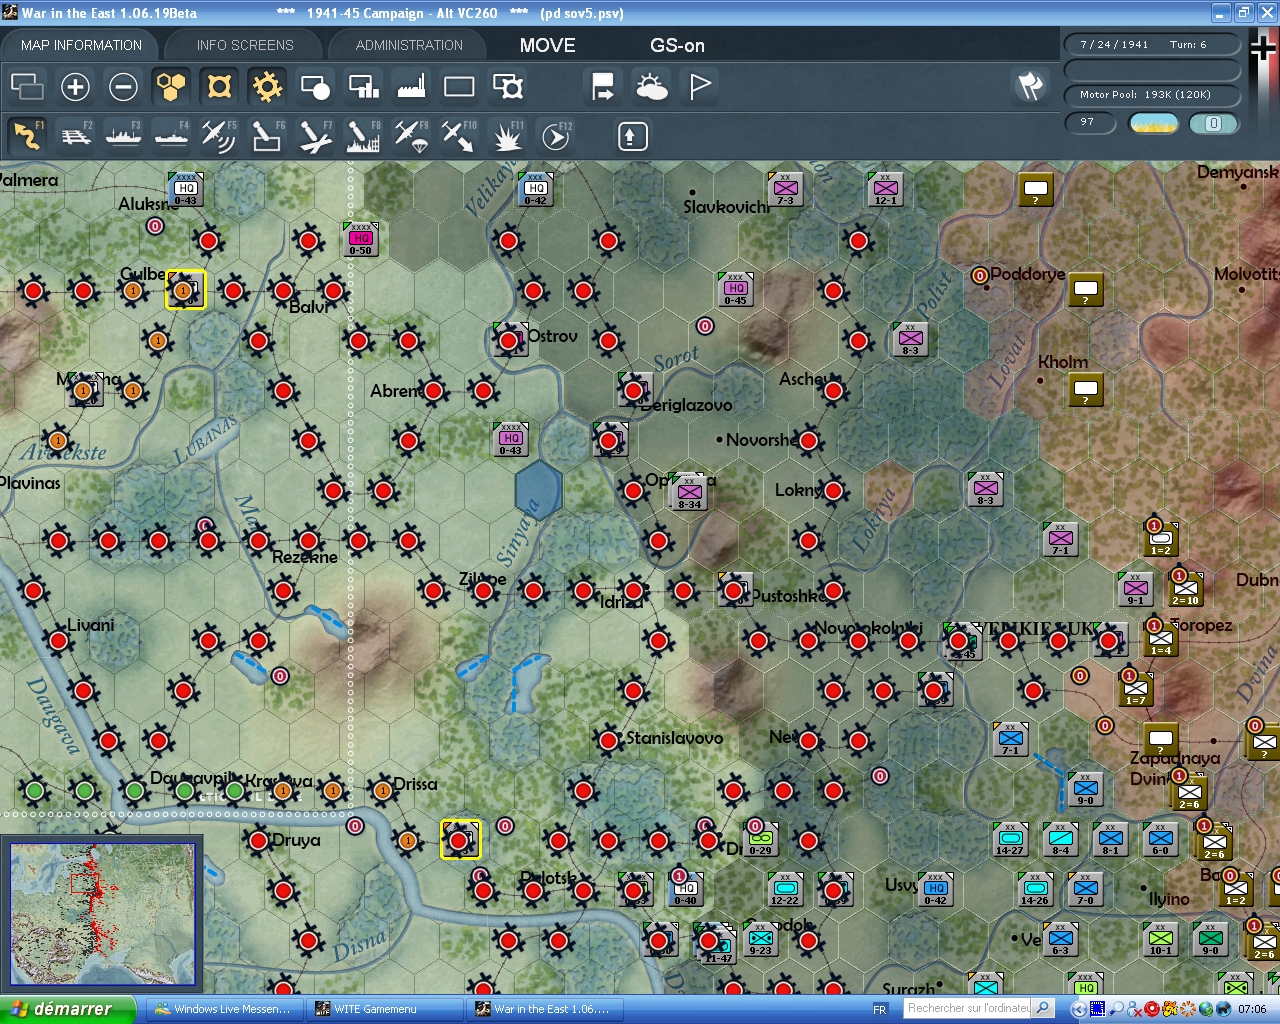Screen dimensions: 1280x1024
Task: Click the rectangle-with-circle toolbar icon
Action: (315, 87)
